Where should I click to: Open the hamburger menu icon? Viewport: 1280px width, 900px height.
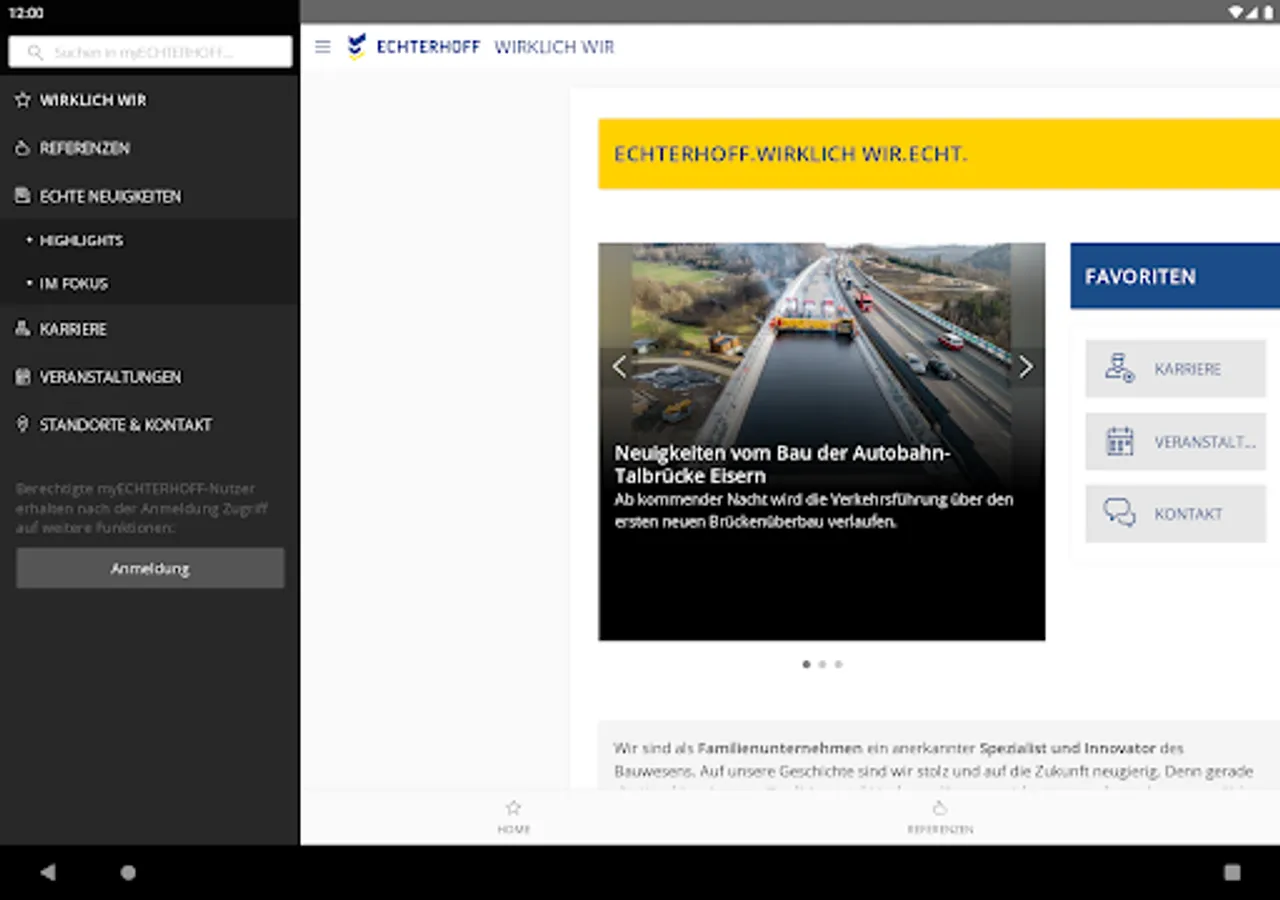click(322, 47)
